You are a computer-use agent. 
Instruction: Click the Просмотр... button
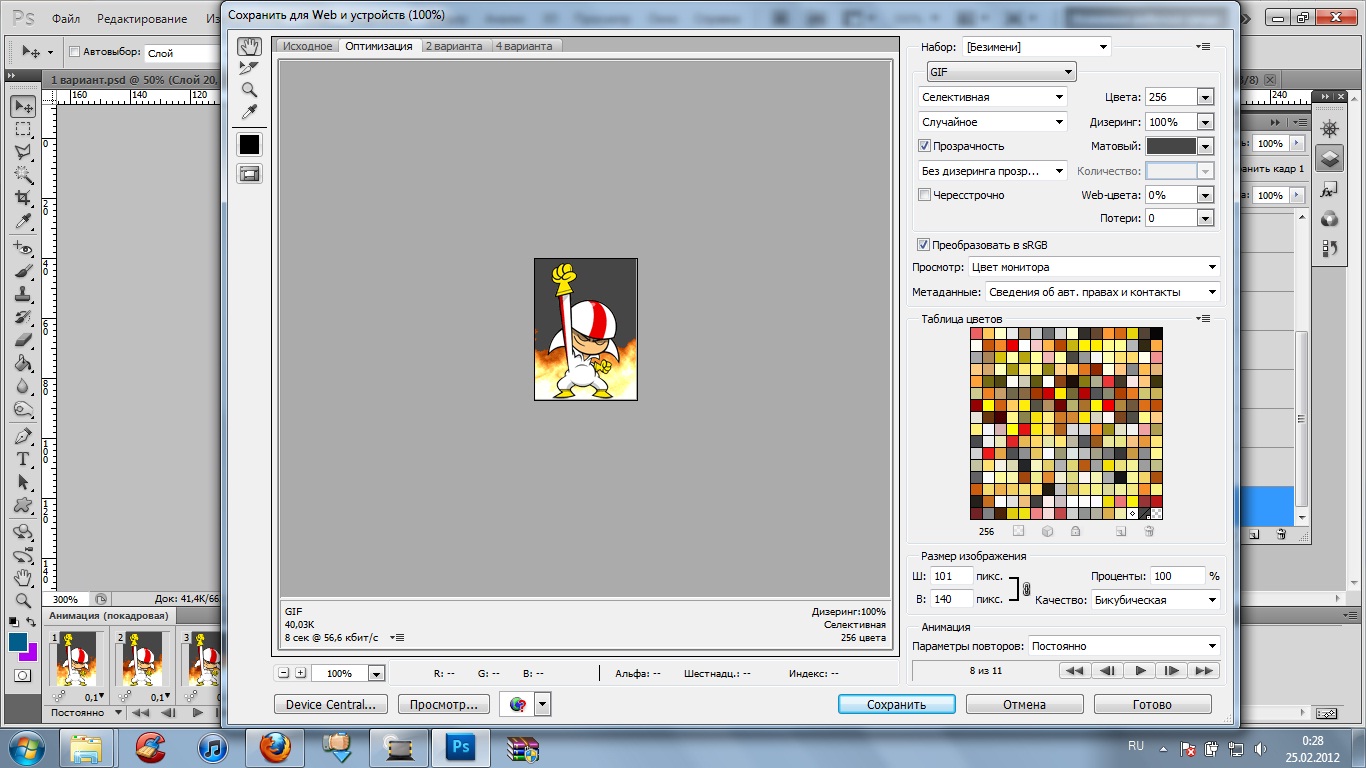coord(444,704)
